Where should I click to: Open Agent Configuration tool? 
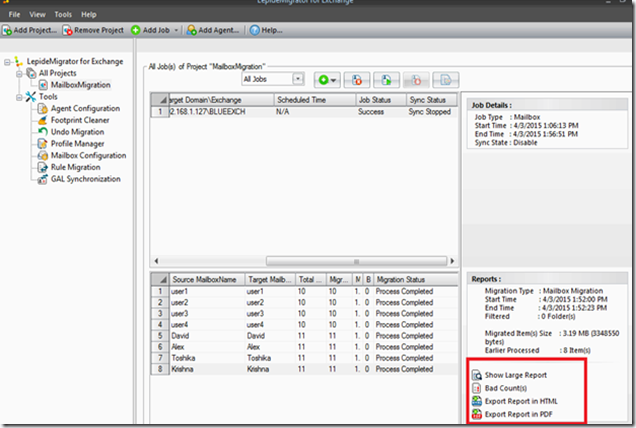tap(85, 108)
